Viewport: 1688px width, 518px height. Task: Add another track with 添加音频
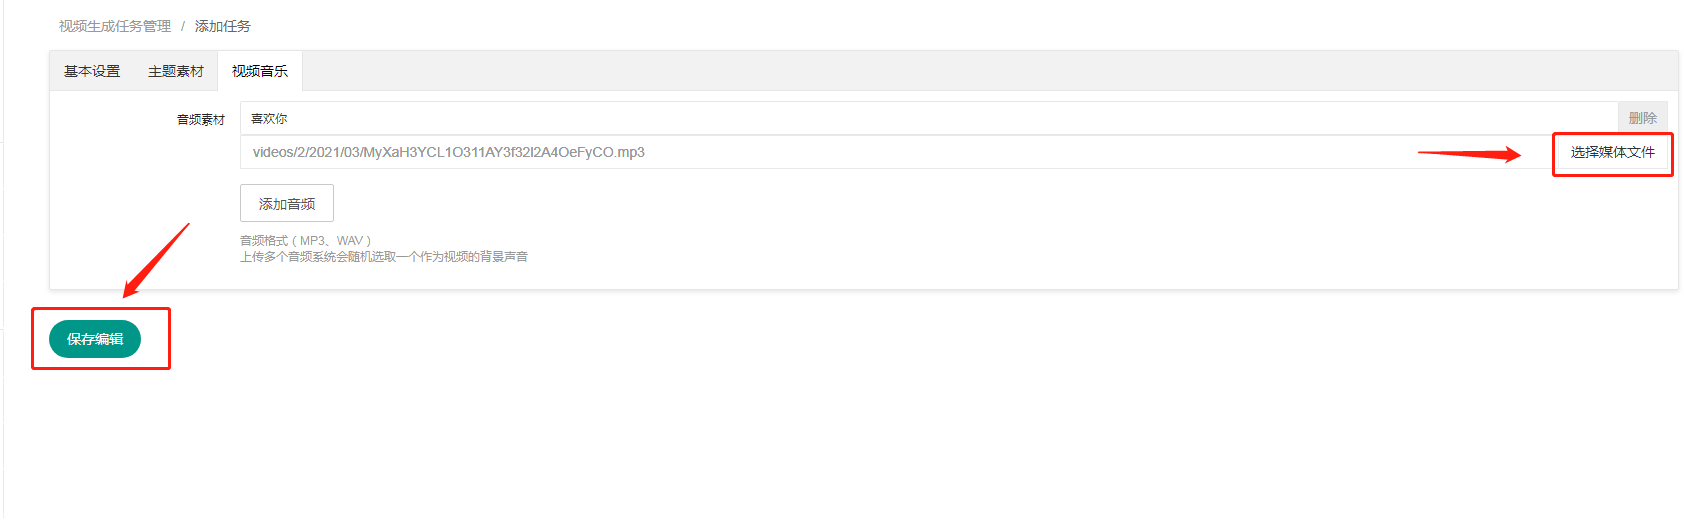coord(287,203)
